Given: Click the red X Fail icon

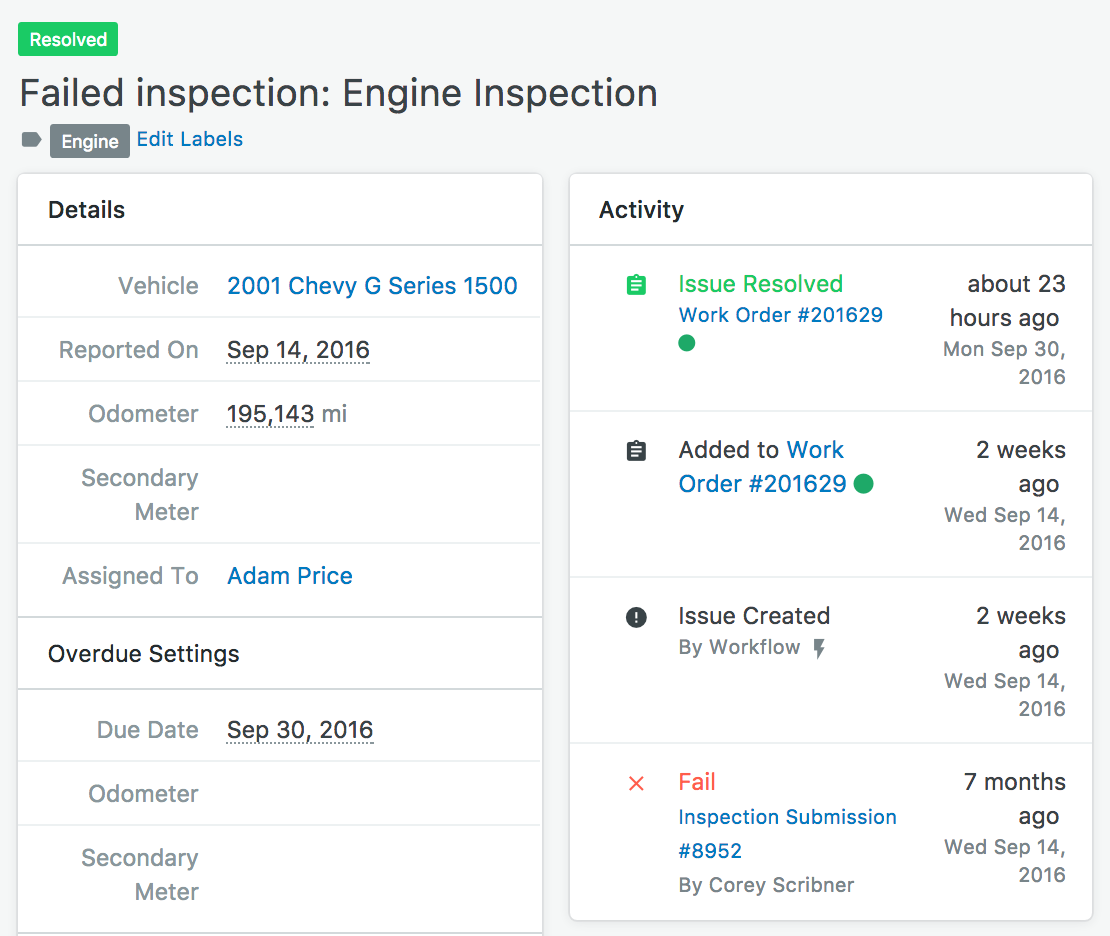Looking at the screenshot, I should [x=636, y=783].
